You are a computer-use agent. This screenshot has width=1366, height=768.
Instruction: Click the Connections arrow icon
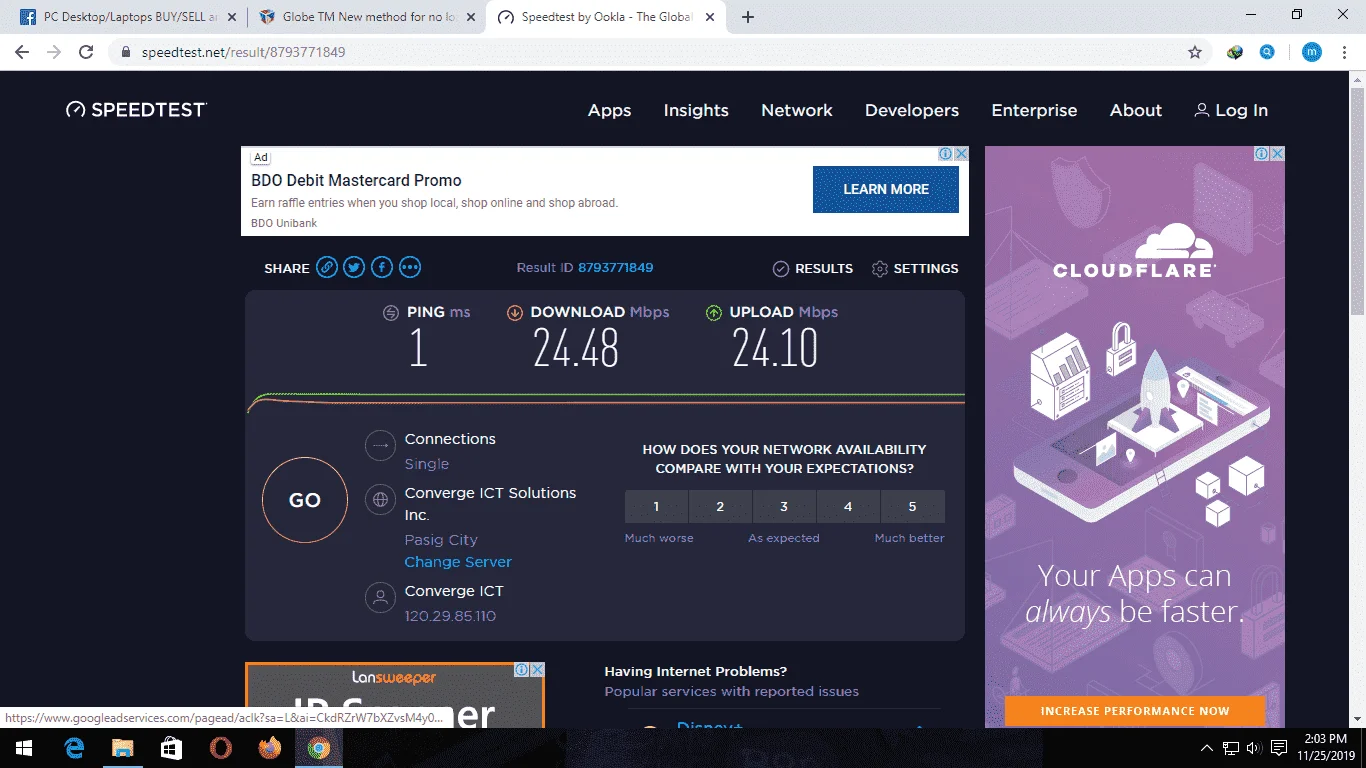(380, 446)
